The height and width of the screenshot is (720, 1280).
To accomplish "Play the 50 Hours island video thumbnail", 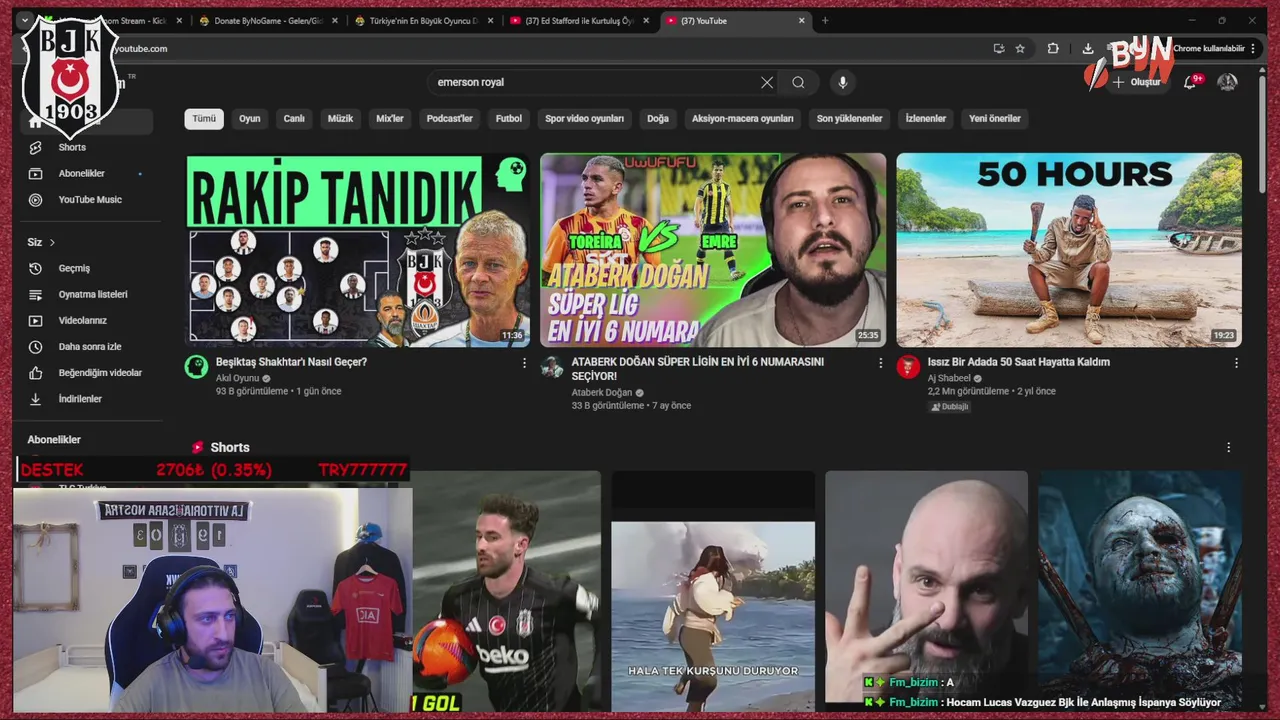I will pos(1069,250).
